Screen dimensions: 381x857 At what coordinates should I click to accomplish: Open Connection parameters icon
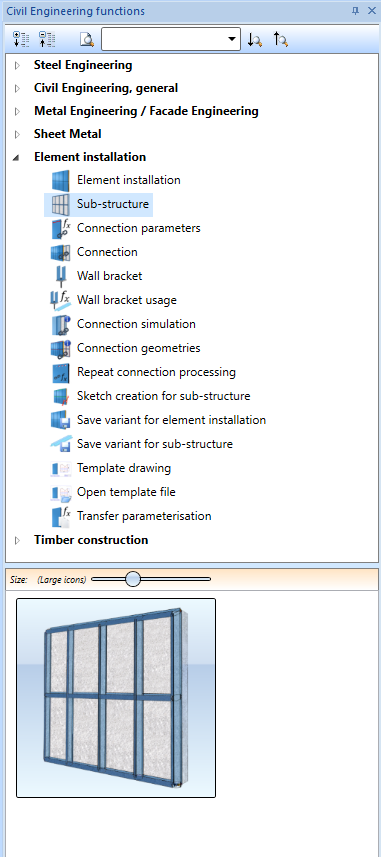(x=60, y=228)
